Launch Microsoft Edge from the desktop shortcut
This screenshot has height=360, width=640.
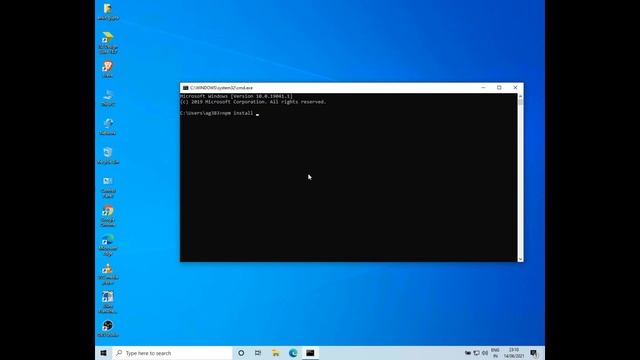pos(108,245)
